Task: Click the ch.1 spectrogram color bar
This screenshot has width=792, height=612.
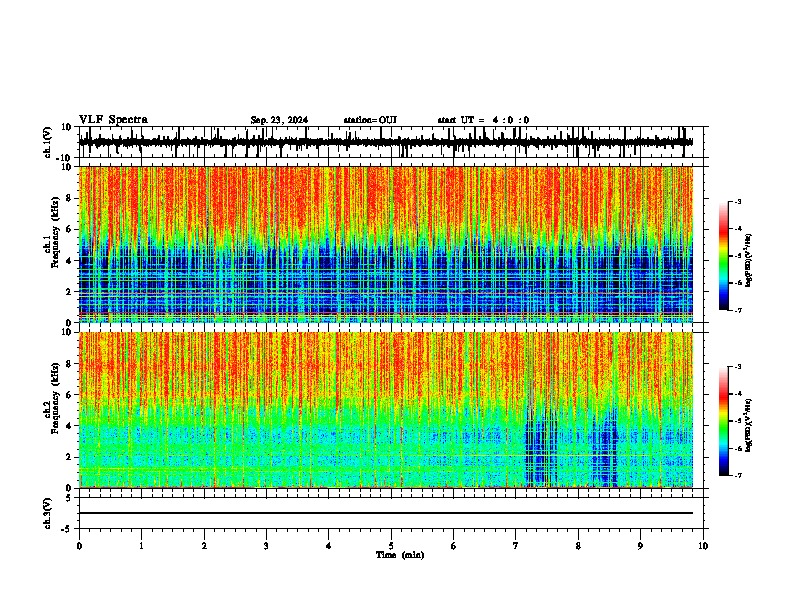Action: coord(724,256)
